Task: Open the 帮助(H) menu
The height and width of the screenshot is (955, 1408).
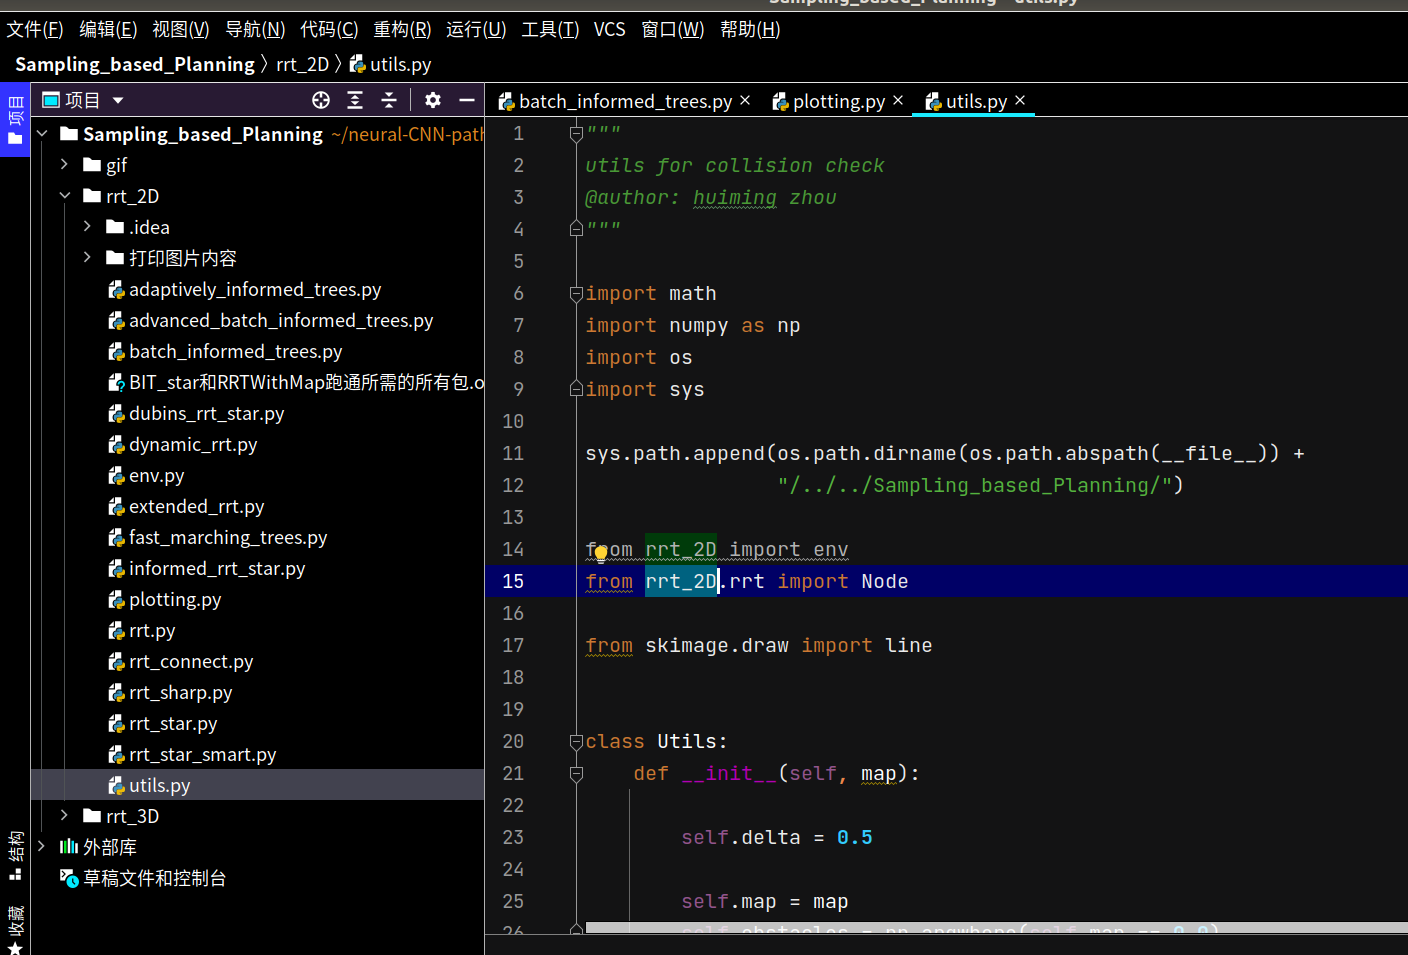Action: 750,29
